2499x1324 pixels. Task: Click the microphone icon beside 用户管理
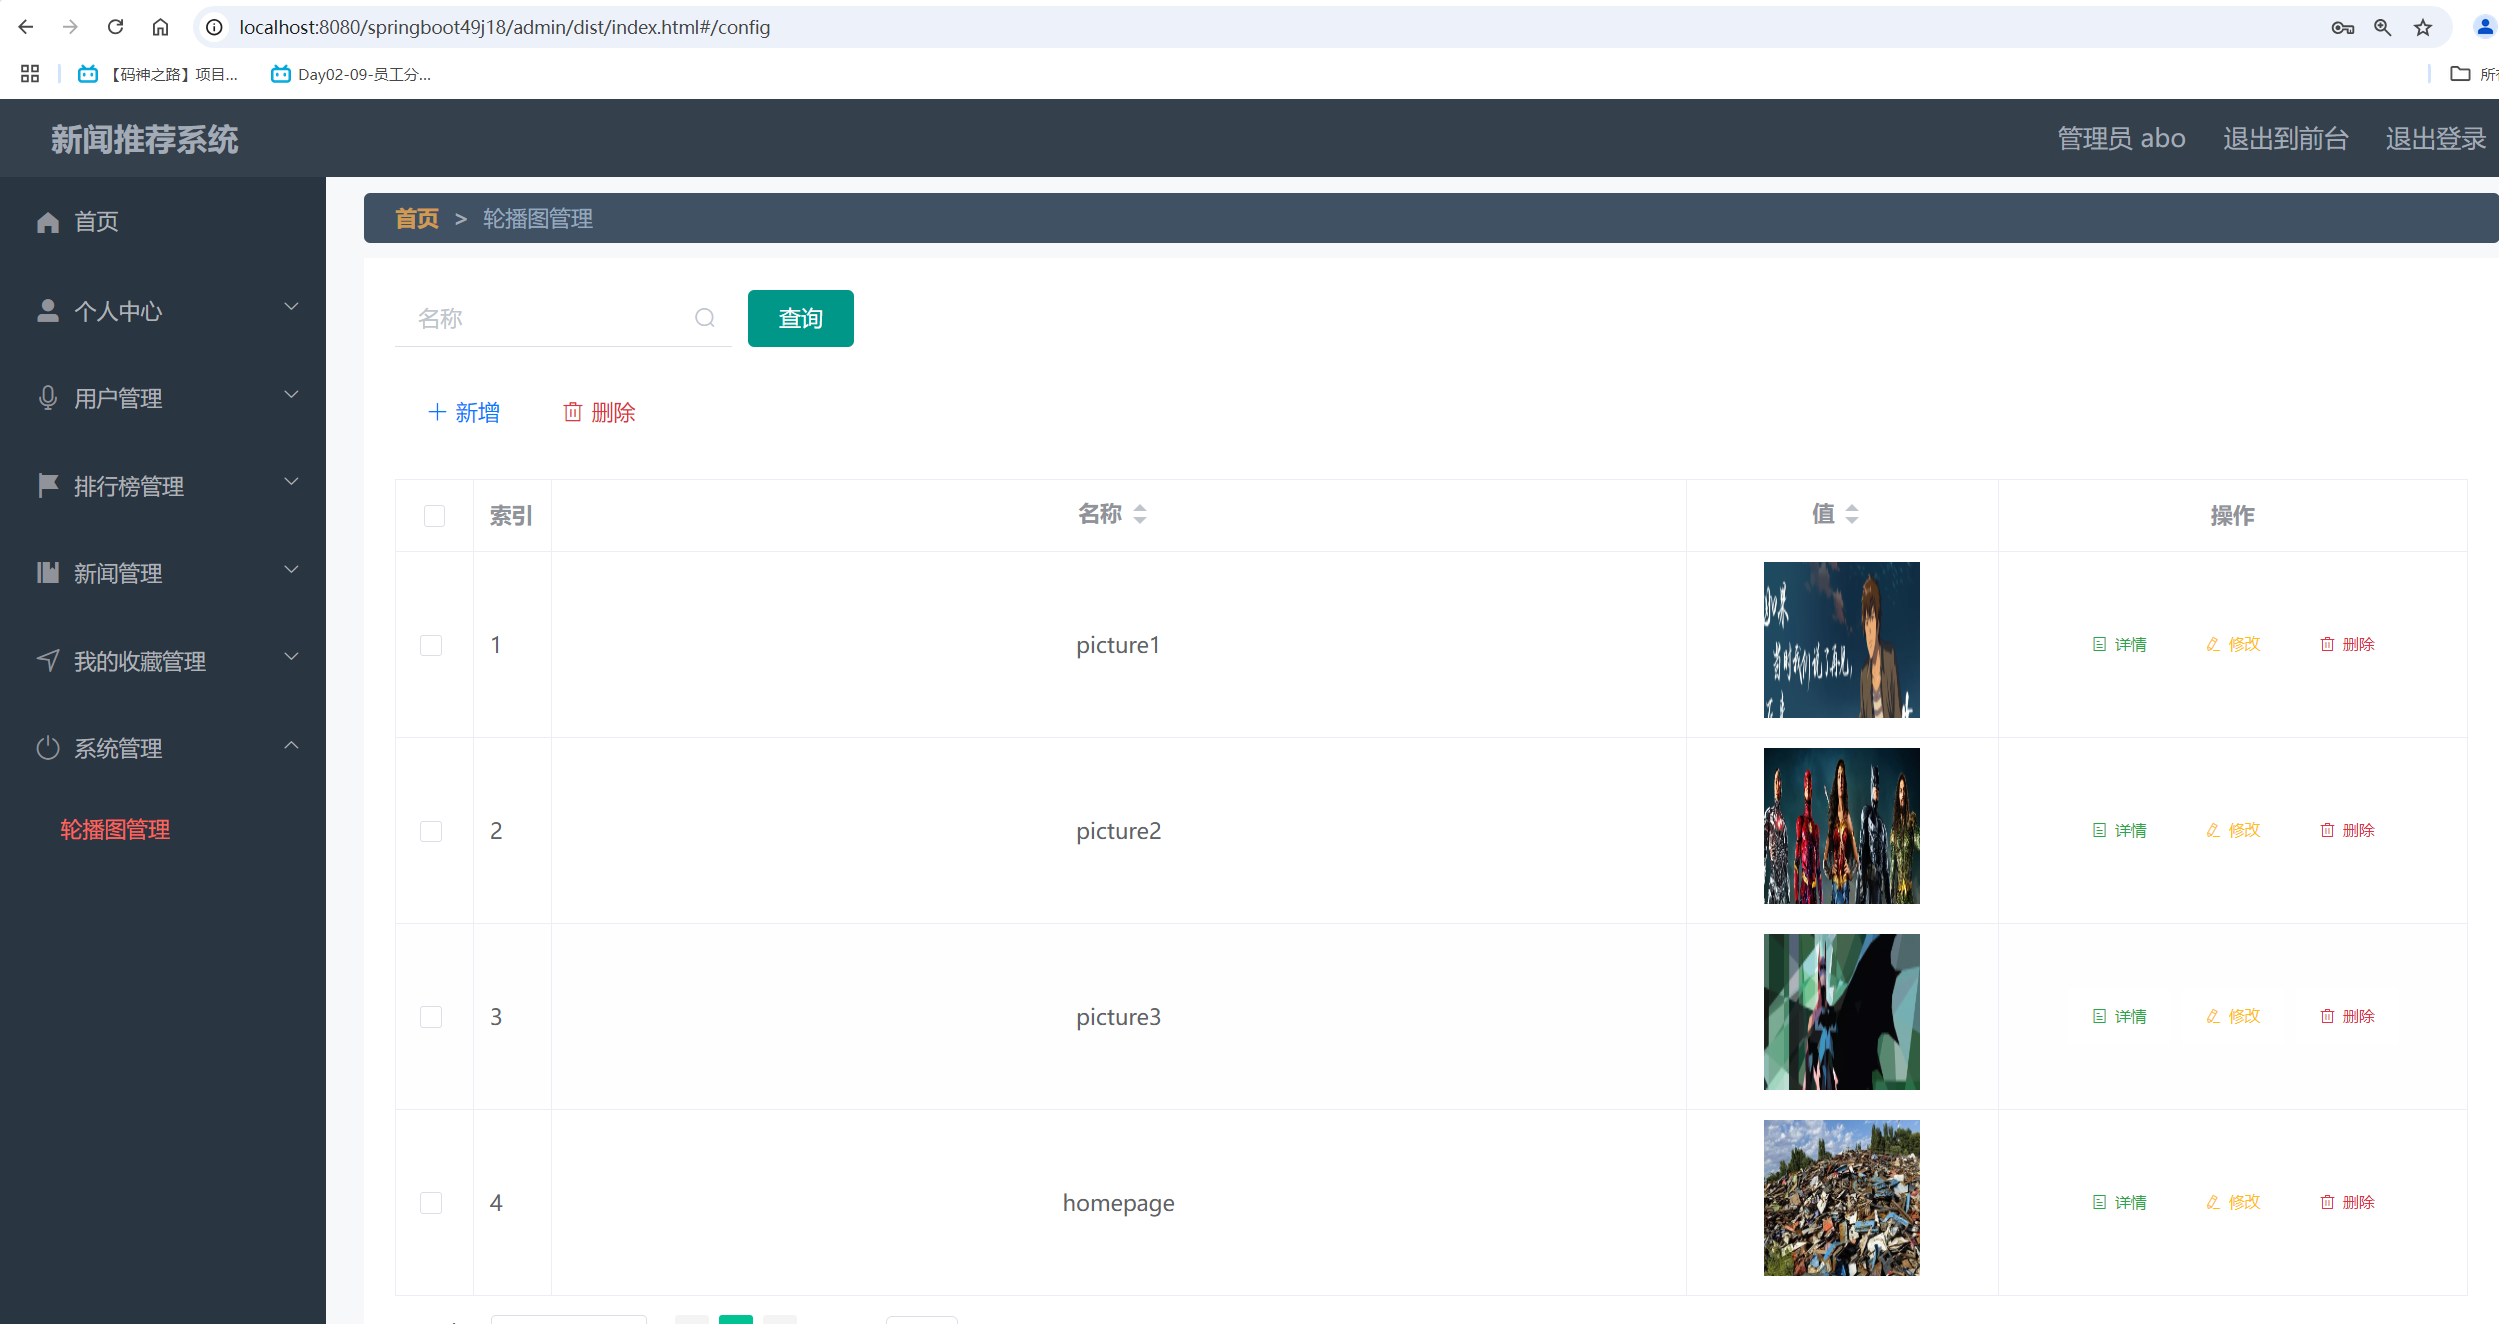(48, 398)
